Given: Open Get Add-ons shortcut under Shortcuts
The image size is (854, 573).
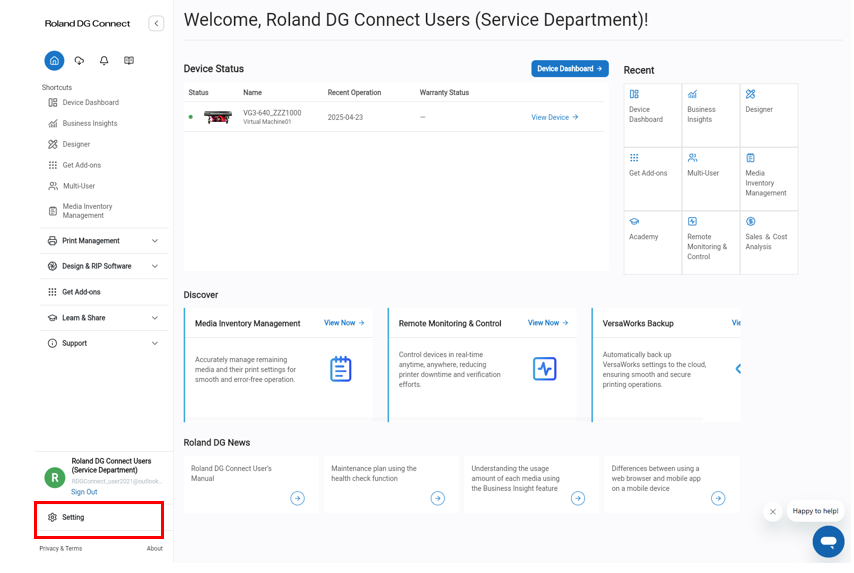Looking at the screenshot, I should [75, 165].
